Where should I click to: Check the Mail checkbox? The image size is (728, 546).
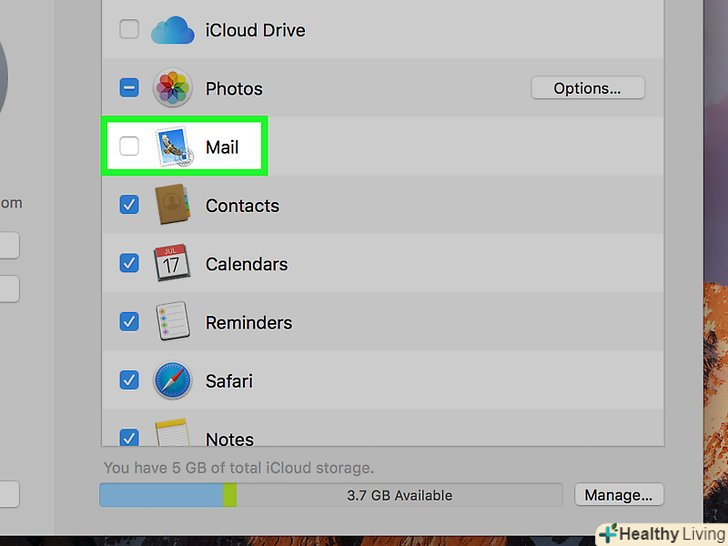coord(129,147)
